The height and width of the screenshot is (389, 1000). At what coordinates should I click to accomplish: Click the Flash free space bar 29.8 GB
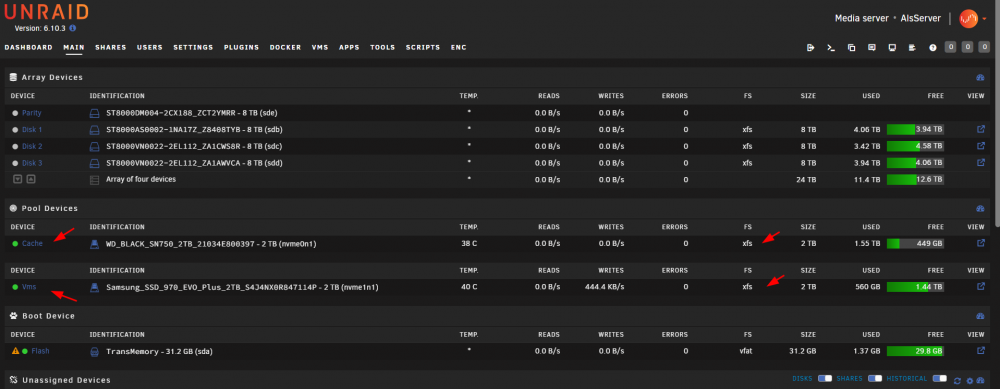[915, 351]
